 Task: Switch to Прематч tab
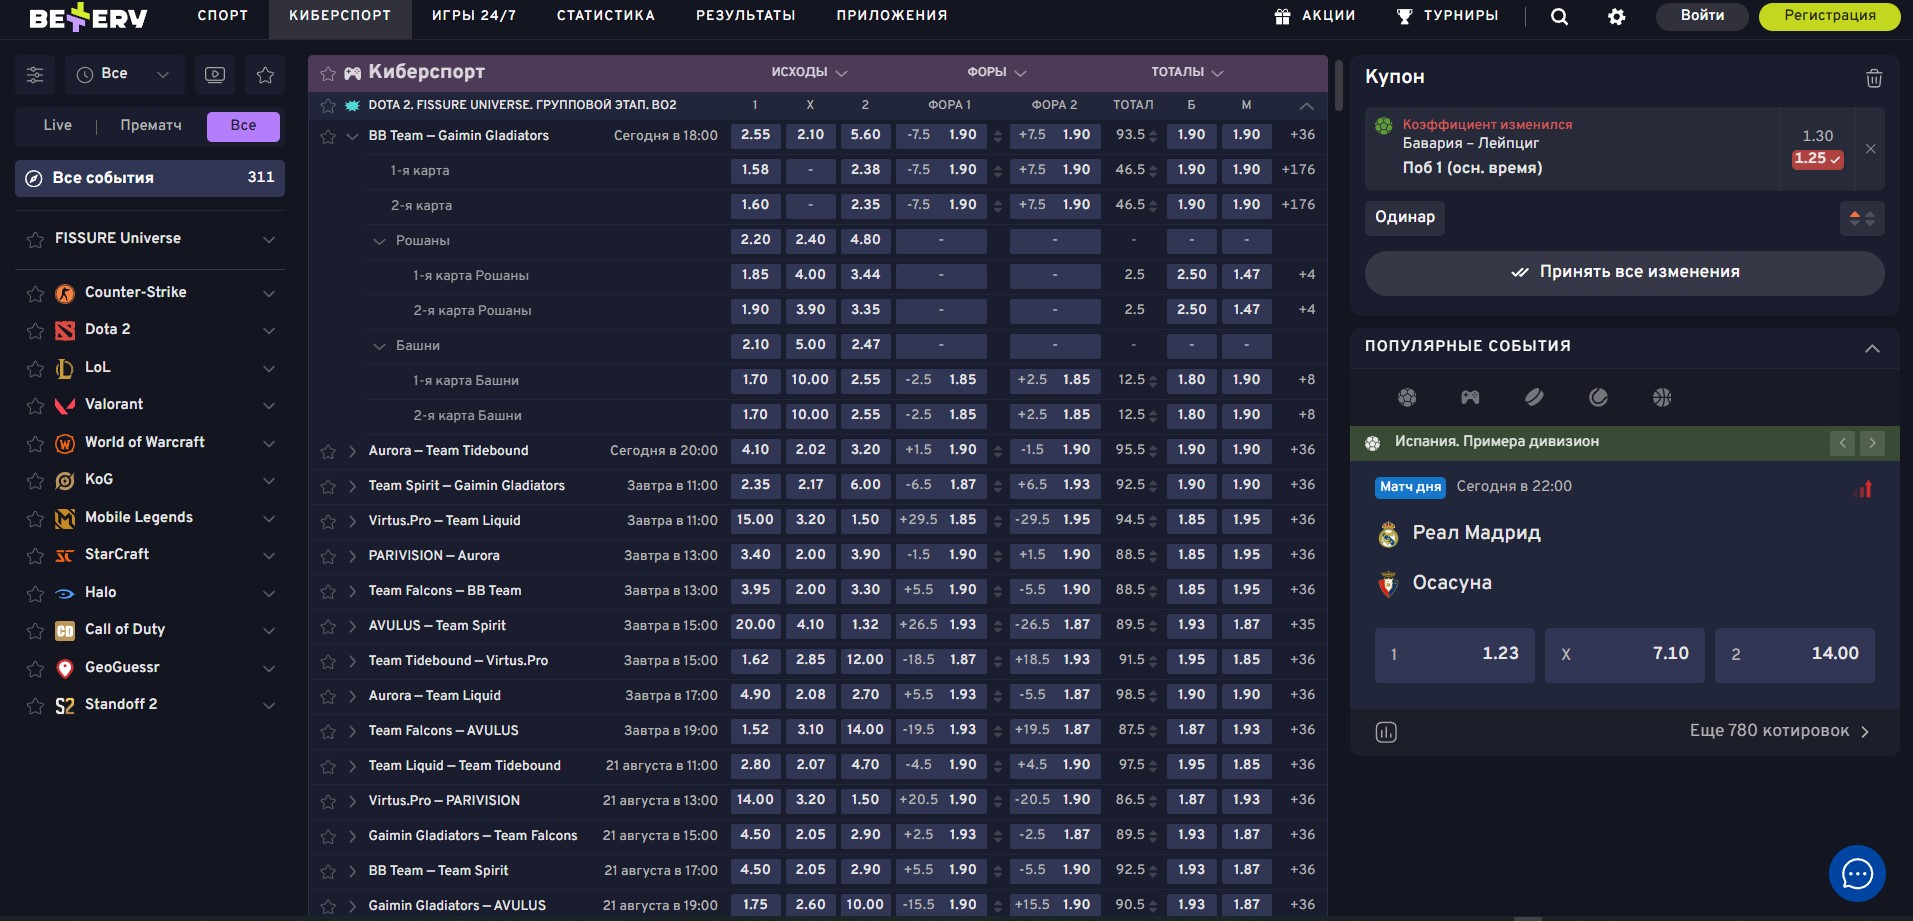click(x=151, y=126)
